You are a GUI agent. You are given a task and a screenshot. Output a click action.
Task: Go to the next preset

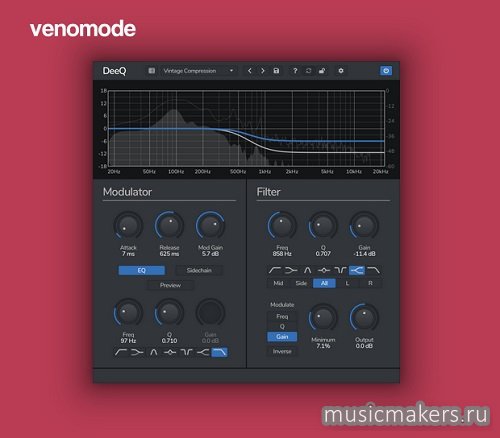tap(263, 71)
